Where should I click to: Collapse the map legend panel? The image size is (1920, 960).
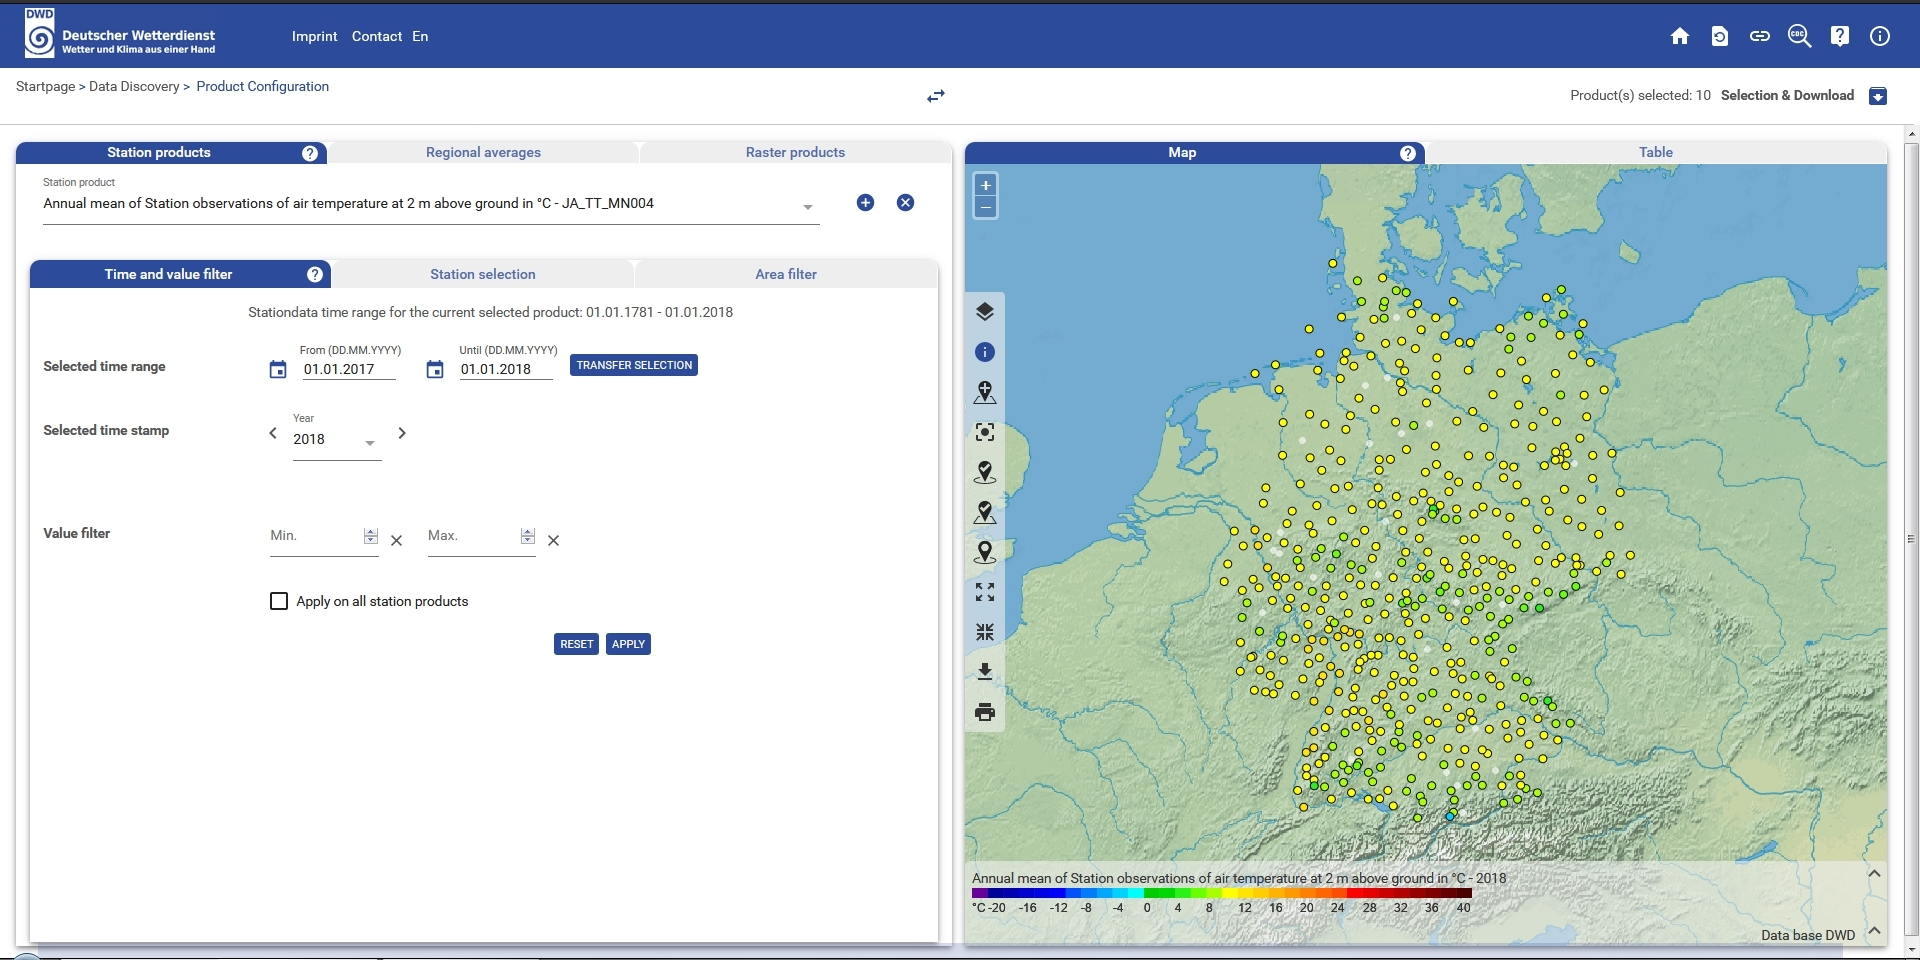pos(1874,874)
